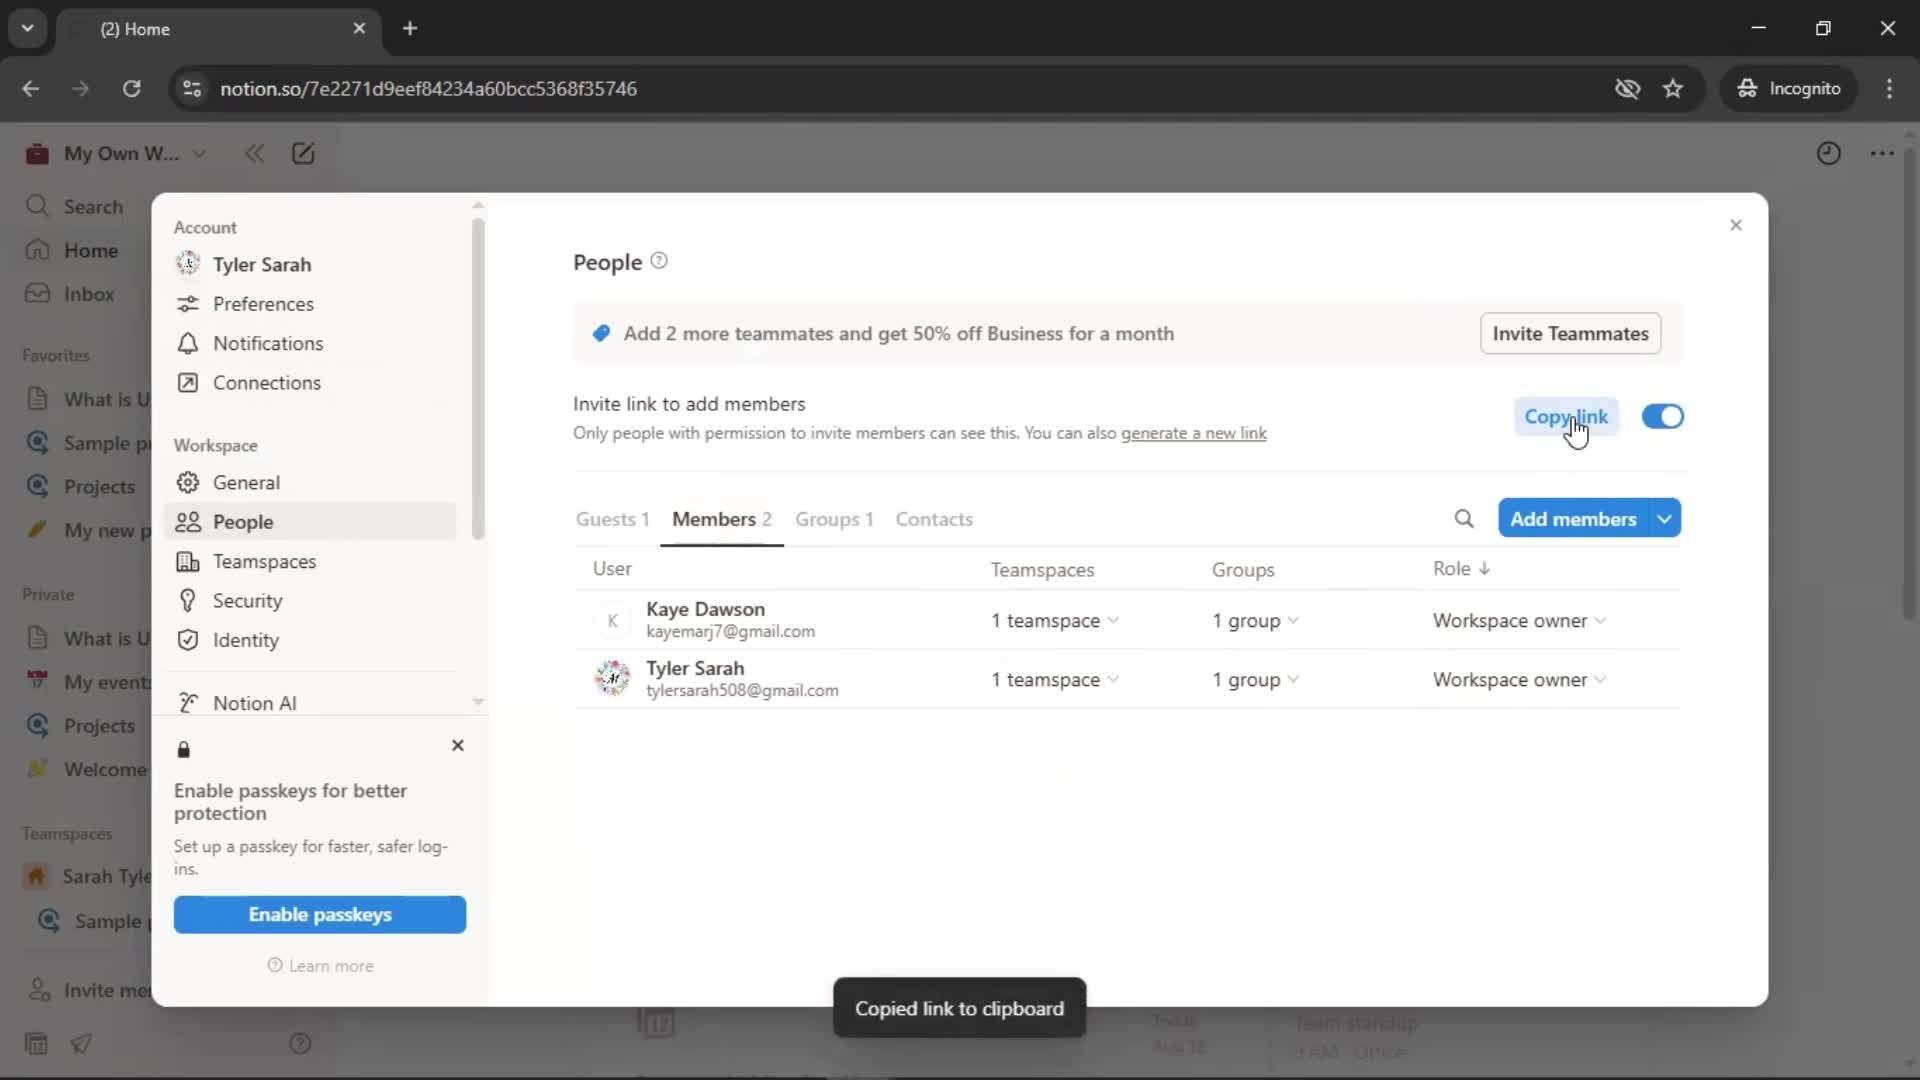
Task: Click the Inbox tray icon
Action: pos(37,294)
